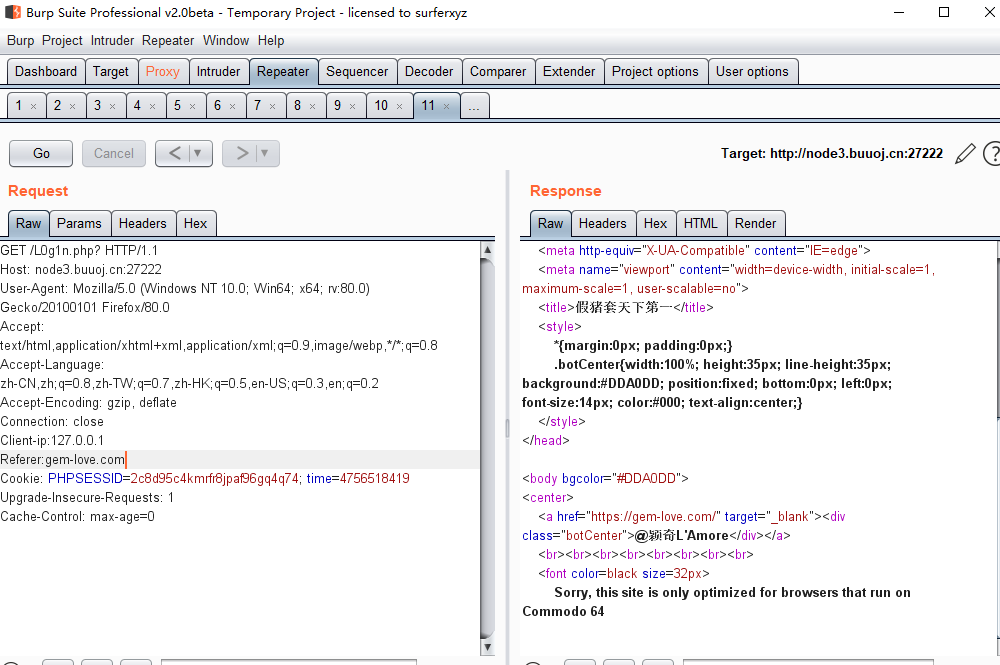
Task: Open the Repeater help question mark icon
Action: (992, 153)
